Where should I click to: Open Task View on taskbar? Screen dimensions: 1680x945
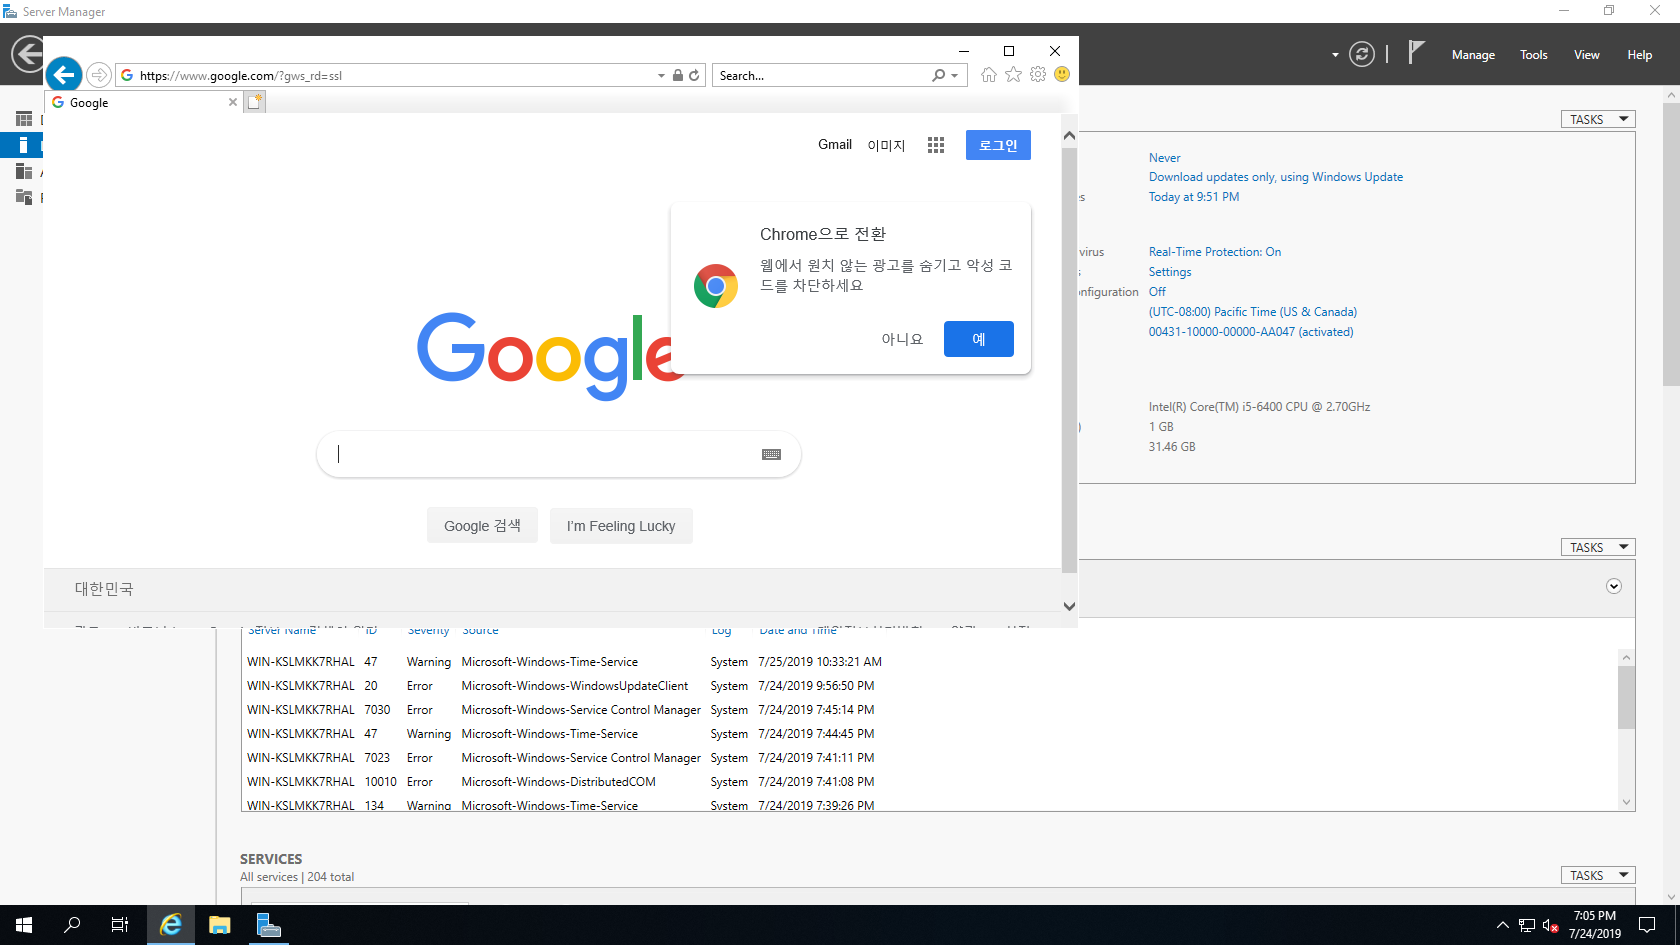[120, 925]
